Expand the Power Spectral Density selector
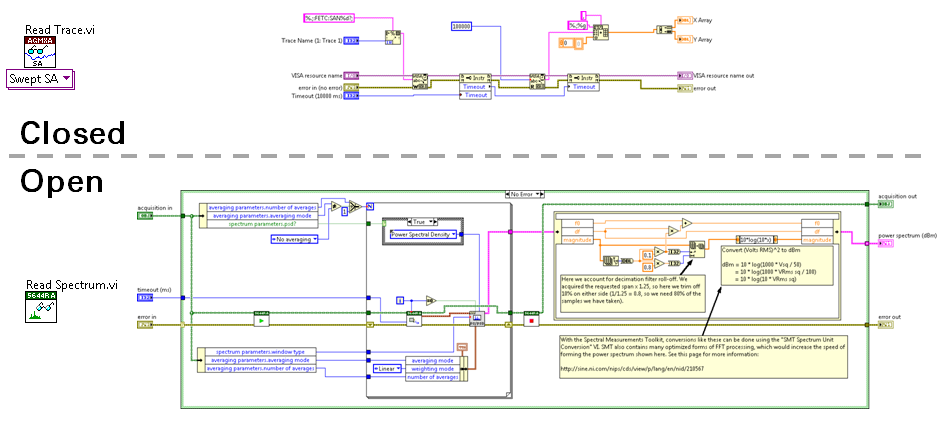 424,234
